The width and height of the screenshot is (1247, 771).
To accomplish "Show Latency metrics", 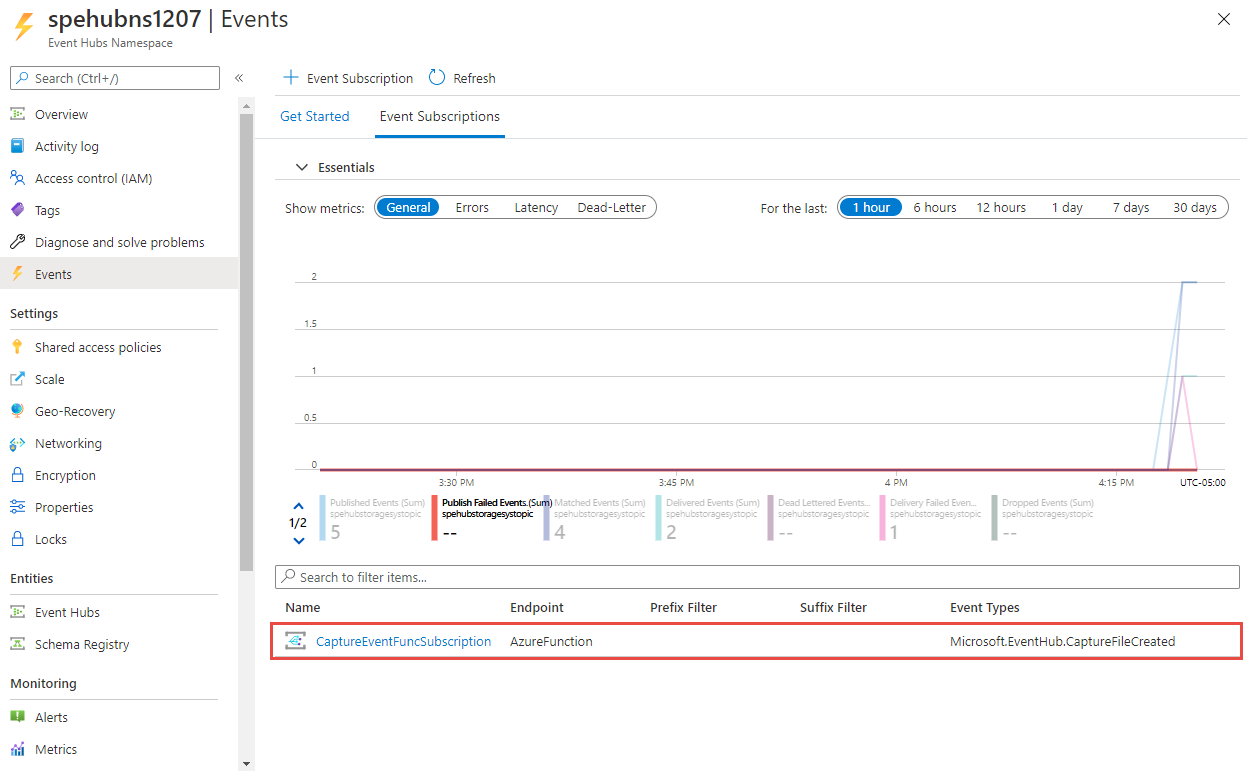I will point(536,207).
